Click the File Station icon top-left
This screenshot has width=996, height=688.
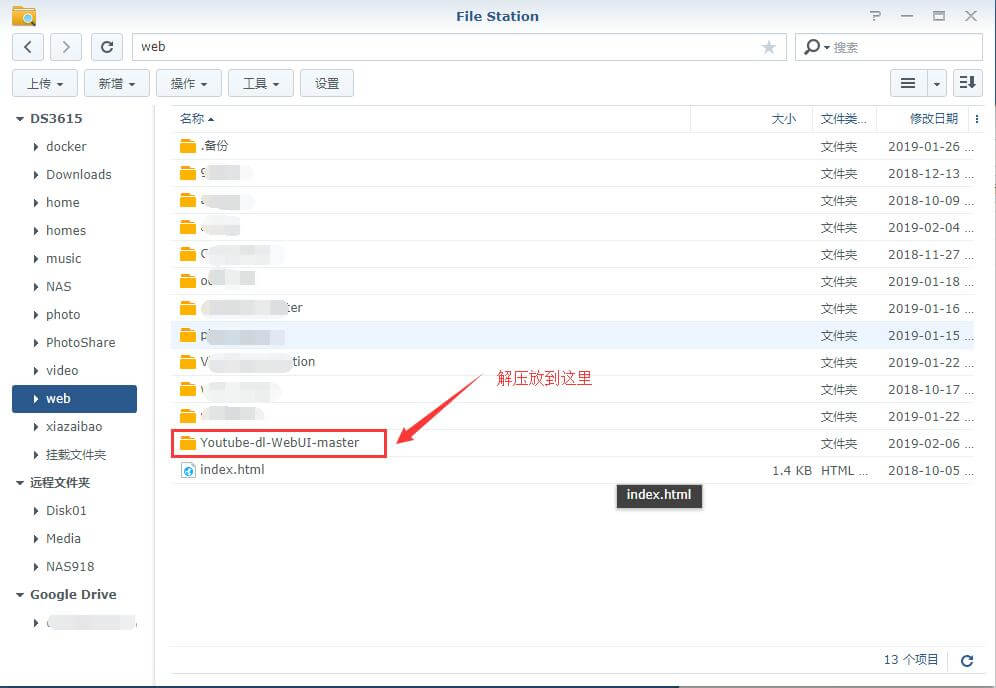[22, 16]
